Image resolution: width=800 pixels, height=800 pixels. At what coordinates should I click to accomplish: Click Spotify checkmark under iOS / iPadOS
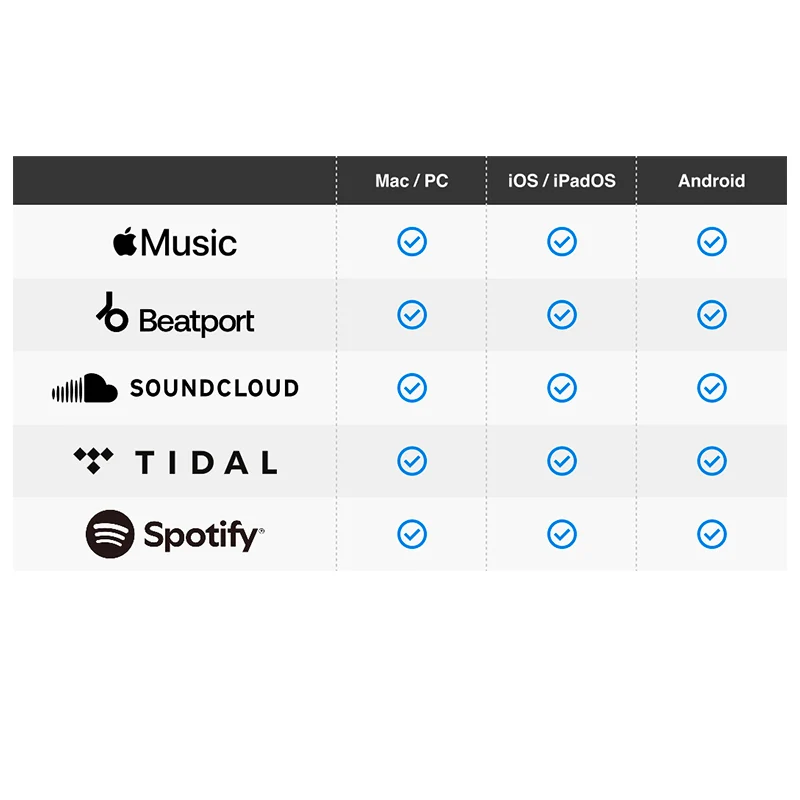point(562,534)
